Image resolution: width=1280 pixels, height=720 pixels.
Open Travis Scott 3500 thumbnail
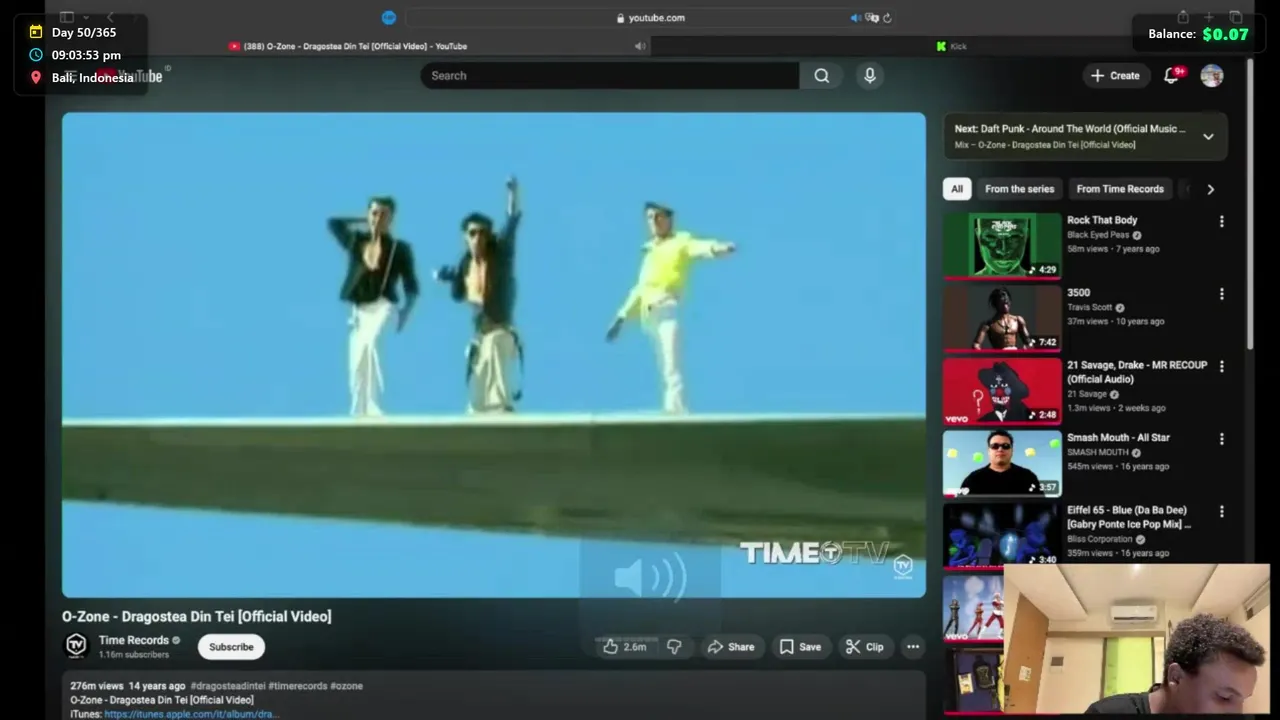(x=1002, y=318)
